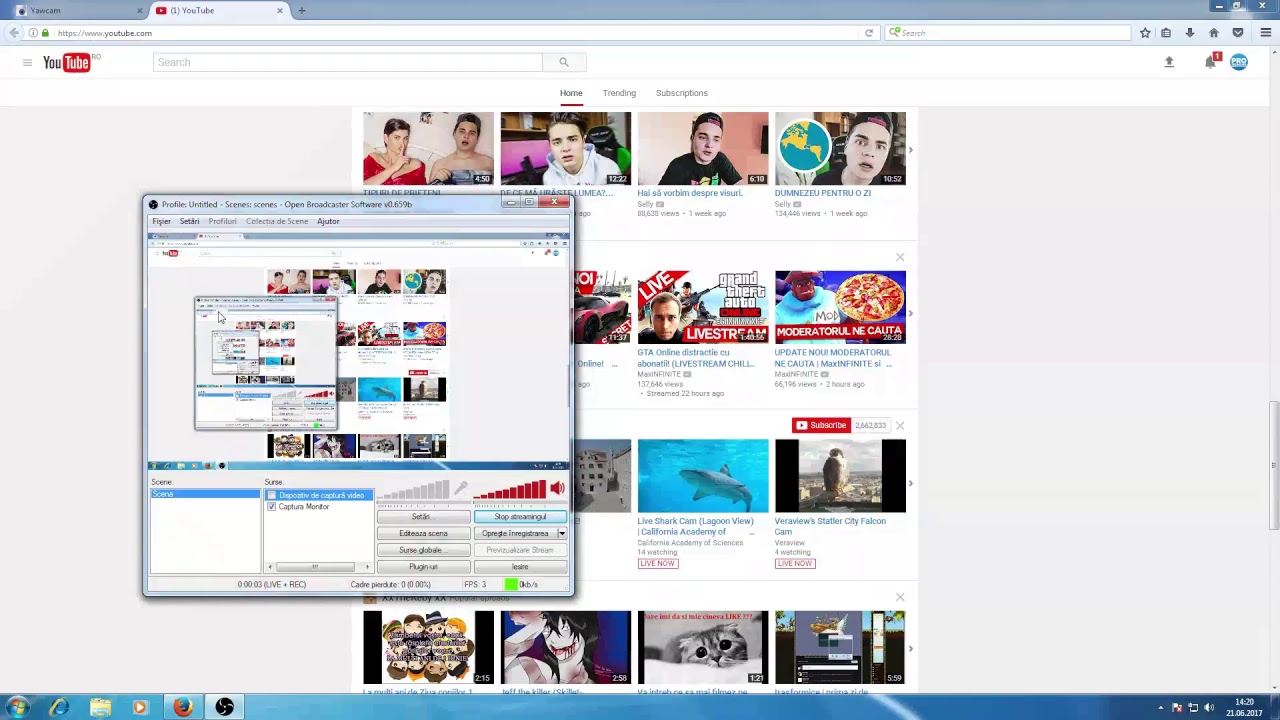Expand the Oprește înregistrarea dropdown arrow
This screenshot has width=1280, height=720.
[562, 533]
